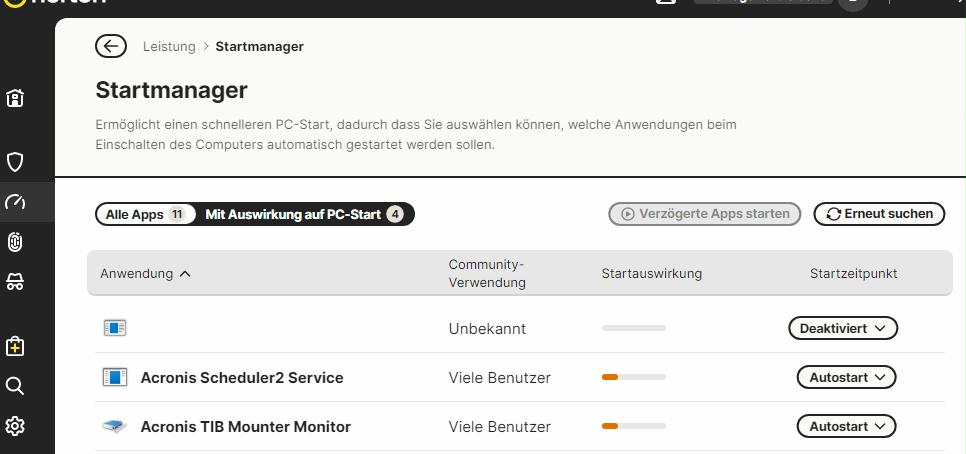Select the performance gauge sidebar icon
This screenshot has width=966, height=454.
[x=15, y=201]
